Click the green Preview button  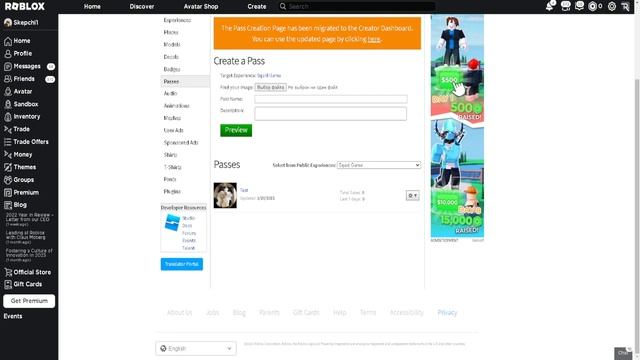click(x=236, y=130)
